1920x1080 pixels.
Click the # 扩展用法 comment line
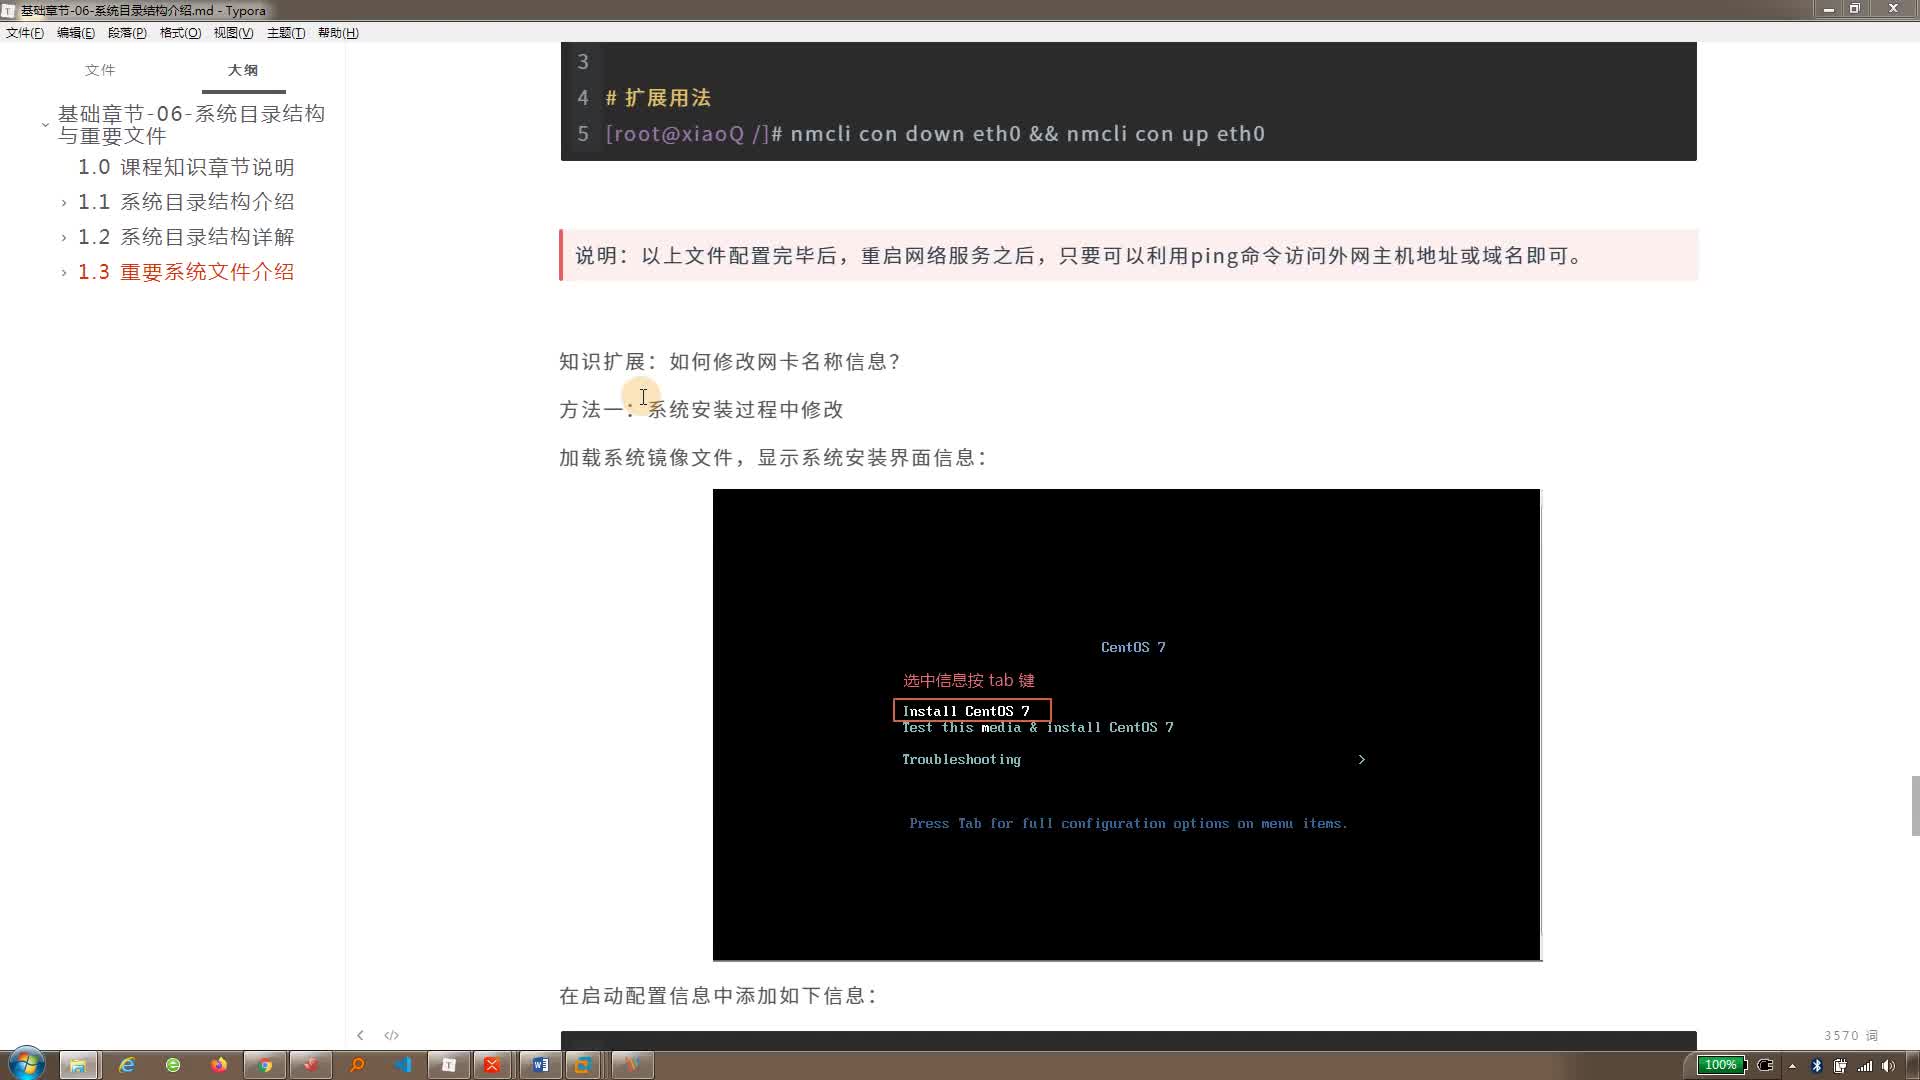coord(658,98)
